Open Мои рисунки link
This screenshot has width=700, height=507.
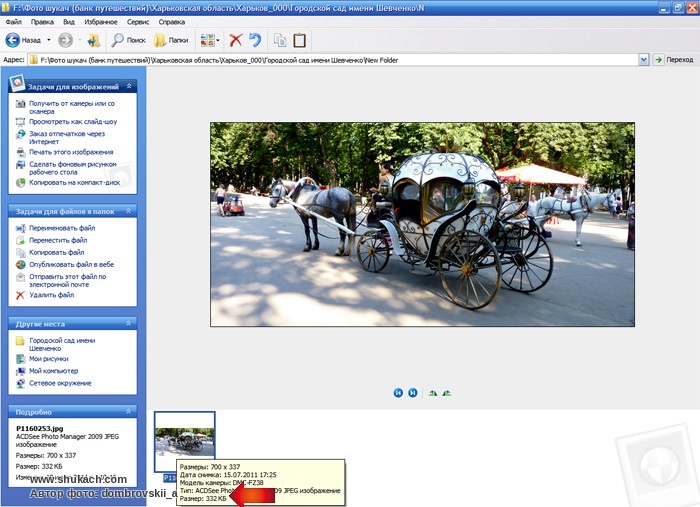click(x=49, y=359)
